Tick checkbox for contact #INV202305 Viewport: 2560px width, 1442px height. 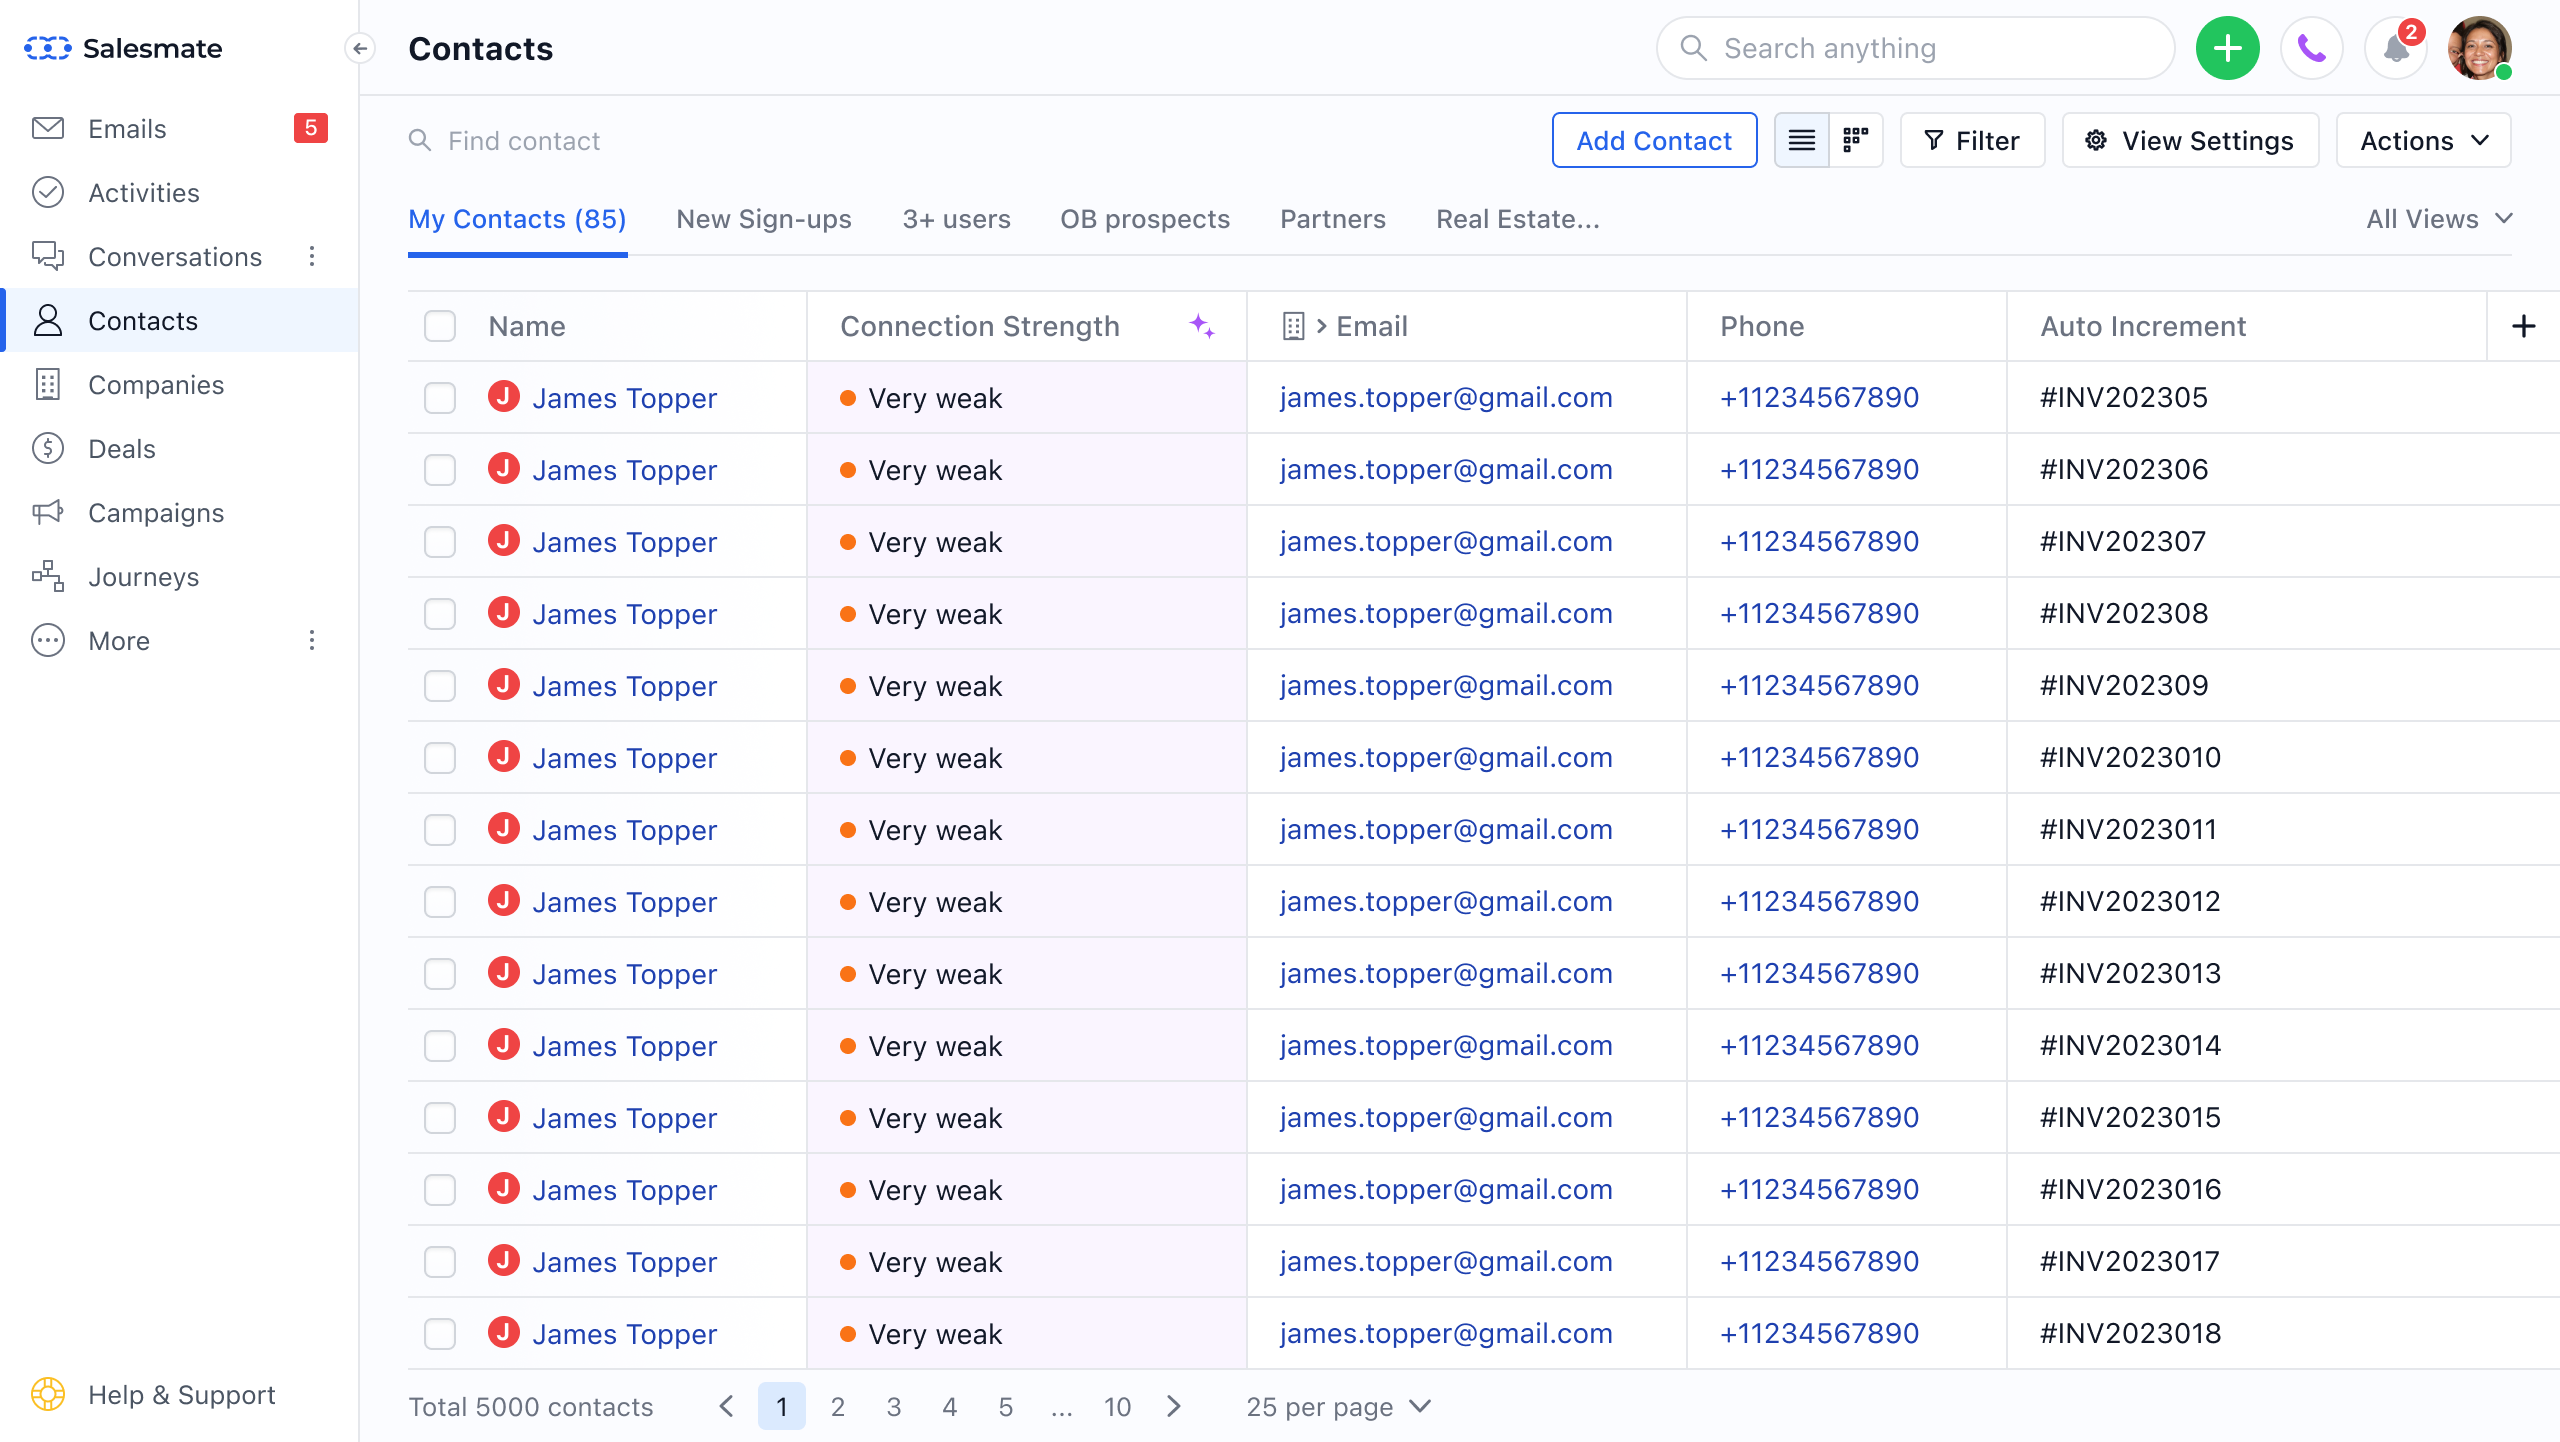[440, 398]
